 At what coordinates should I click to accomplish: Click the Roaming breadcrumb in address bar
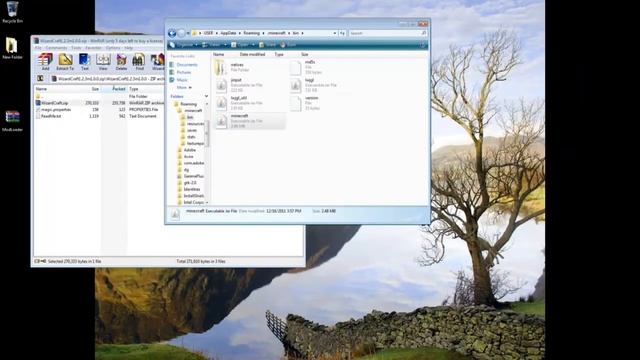click(x=251, y=33)
